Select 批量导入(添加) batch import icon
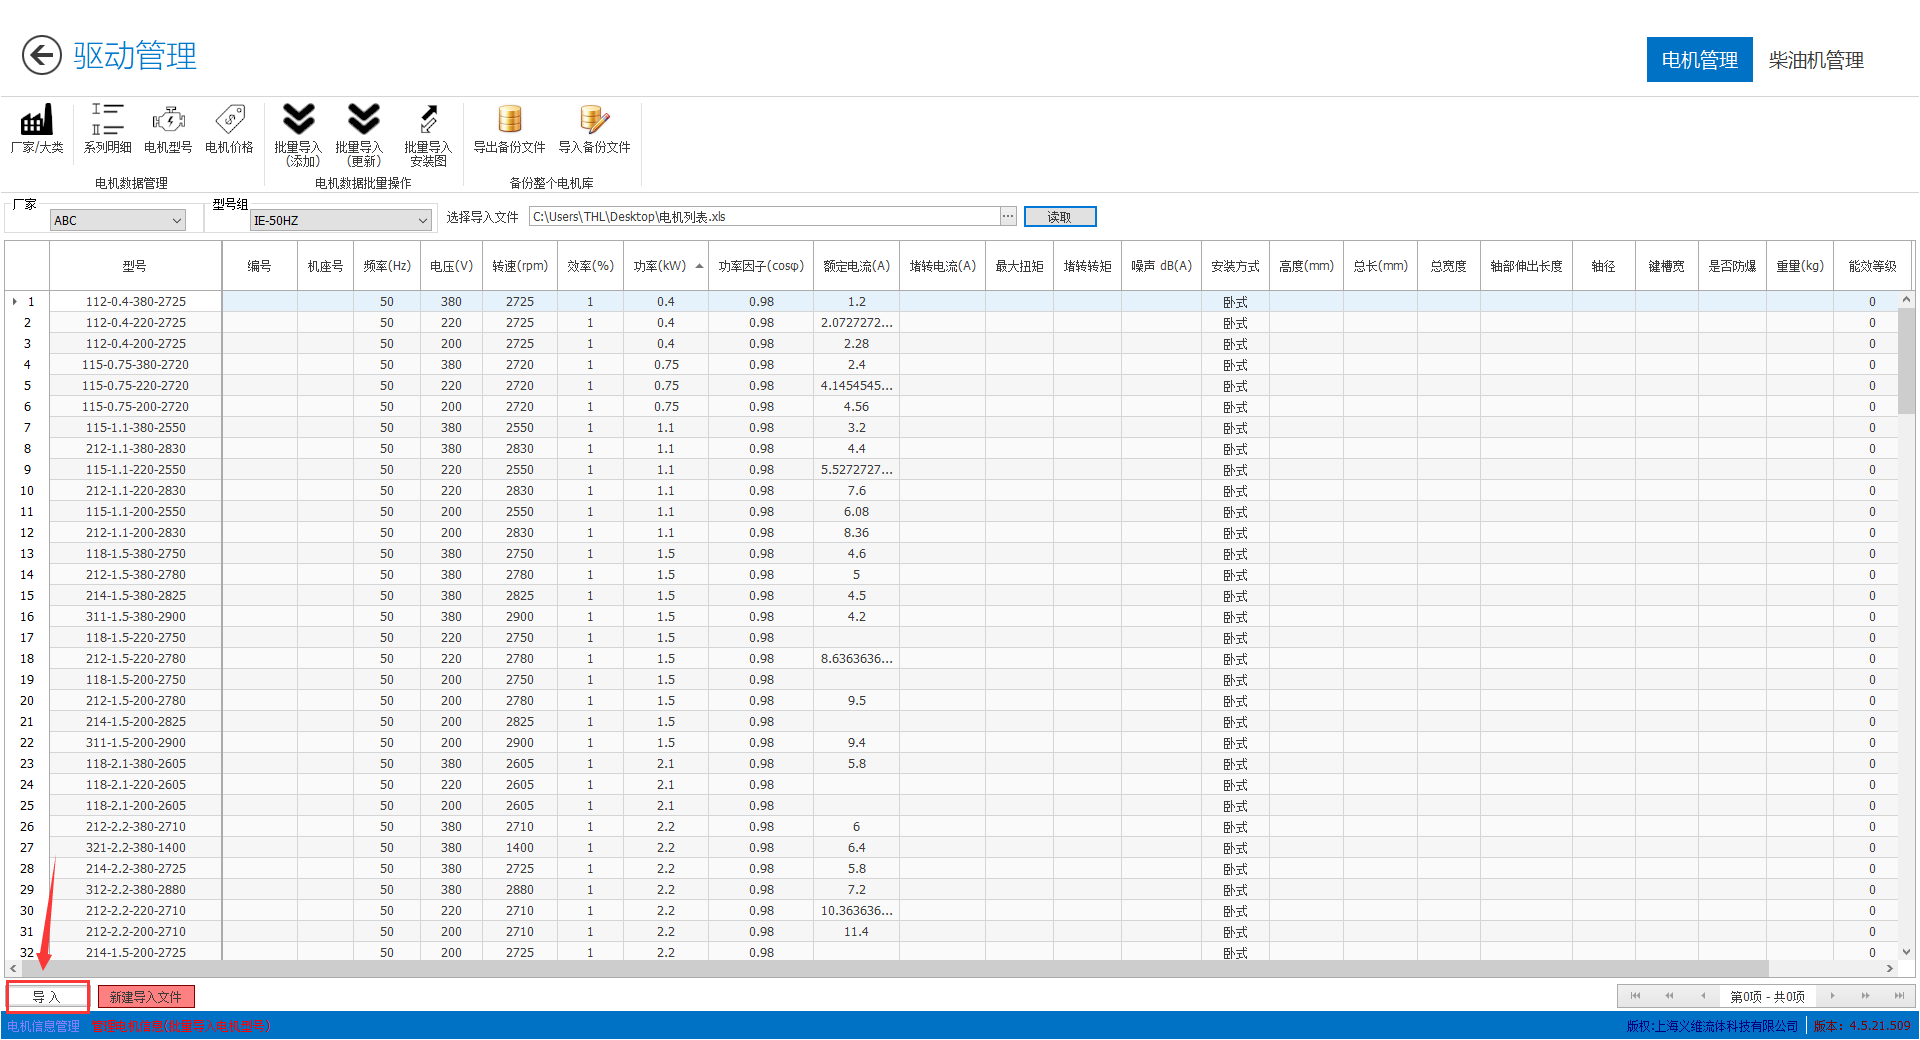The width and height of the screenshot is (1920, 1040). pos(298,134)
